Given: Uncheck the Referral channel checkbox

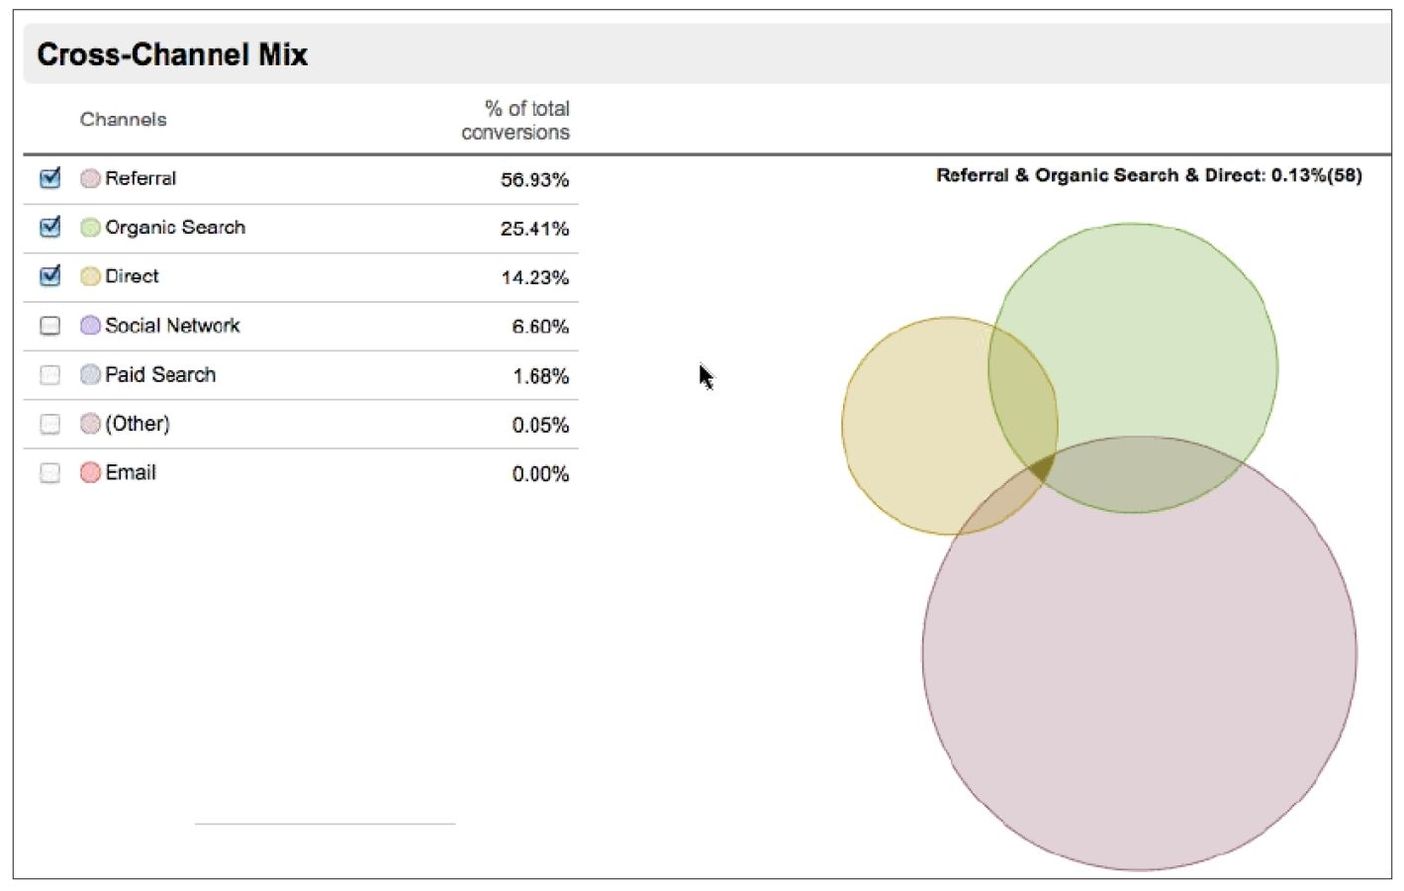Looking at the screenshot, I should 50,179.
